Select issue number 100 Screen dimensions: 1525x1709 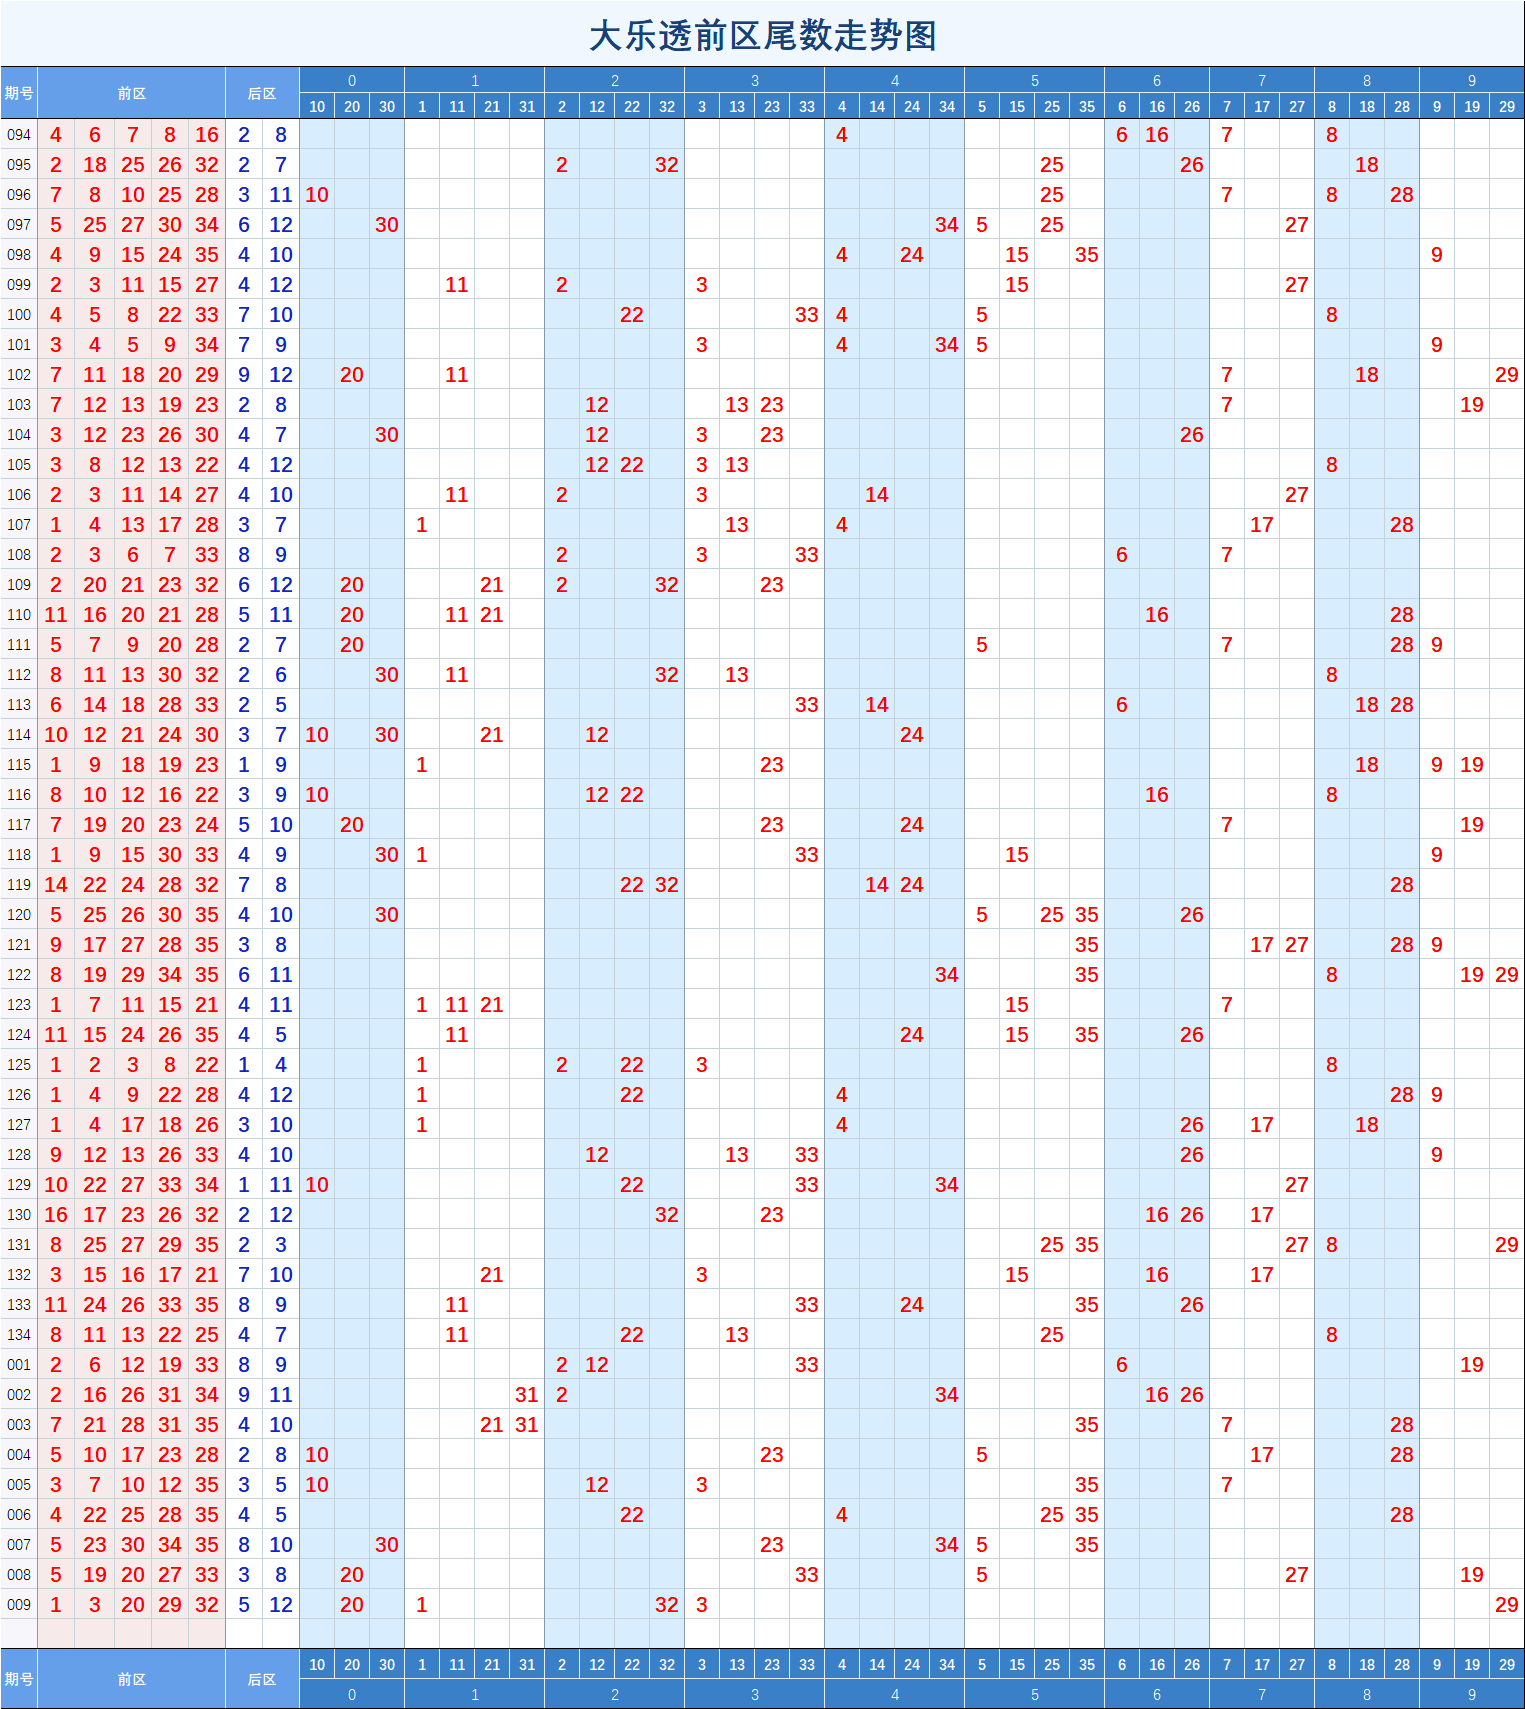(19, 315)
